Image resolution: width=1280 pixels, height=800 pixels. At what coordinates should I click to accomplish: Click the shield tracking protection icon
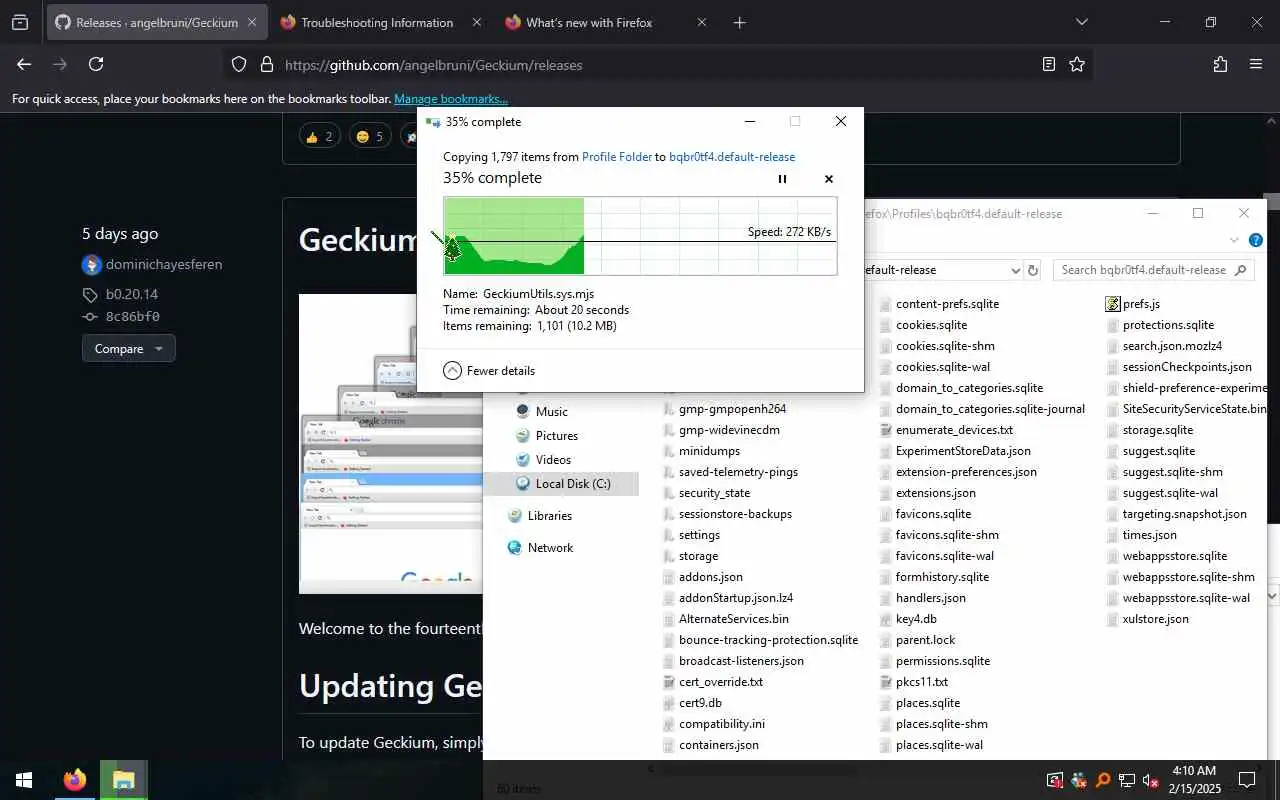tap(239, 64)
